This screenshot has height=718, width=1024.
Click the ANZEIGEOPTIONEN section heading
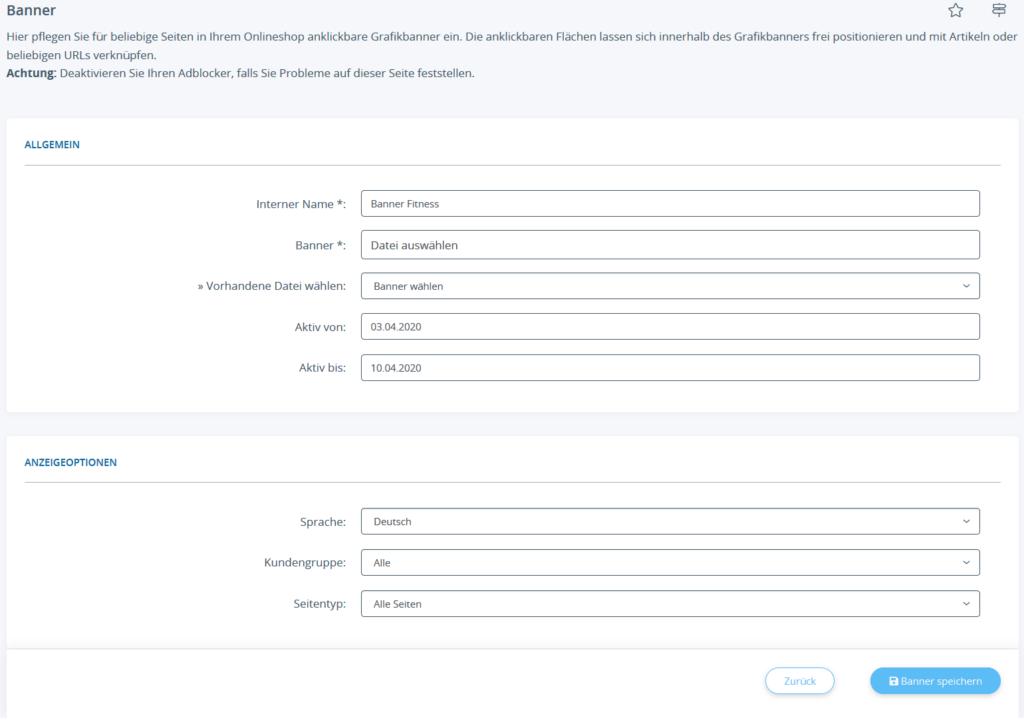pos(70,463)
